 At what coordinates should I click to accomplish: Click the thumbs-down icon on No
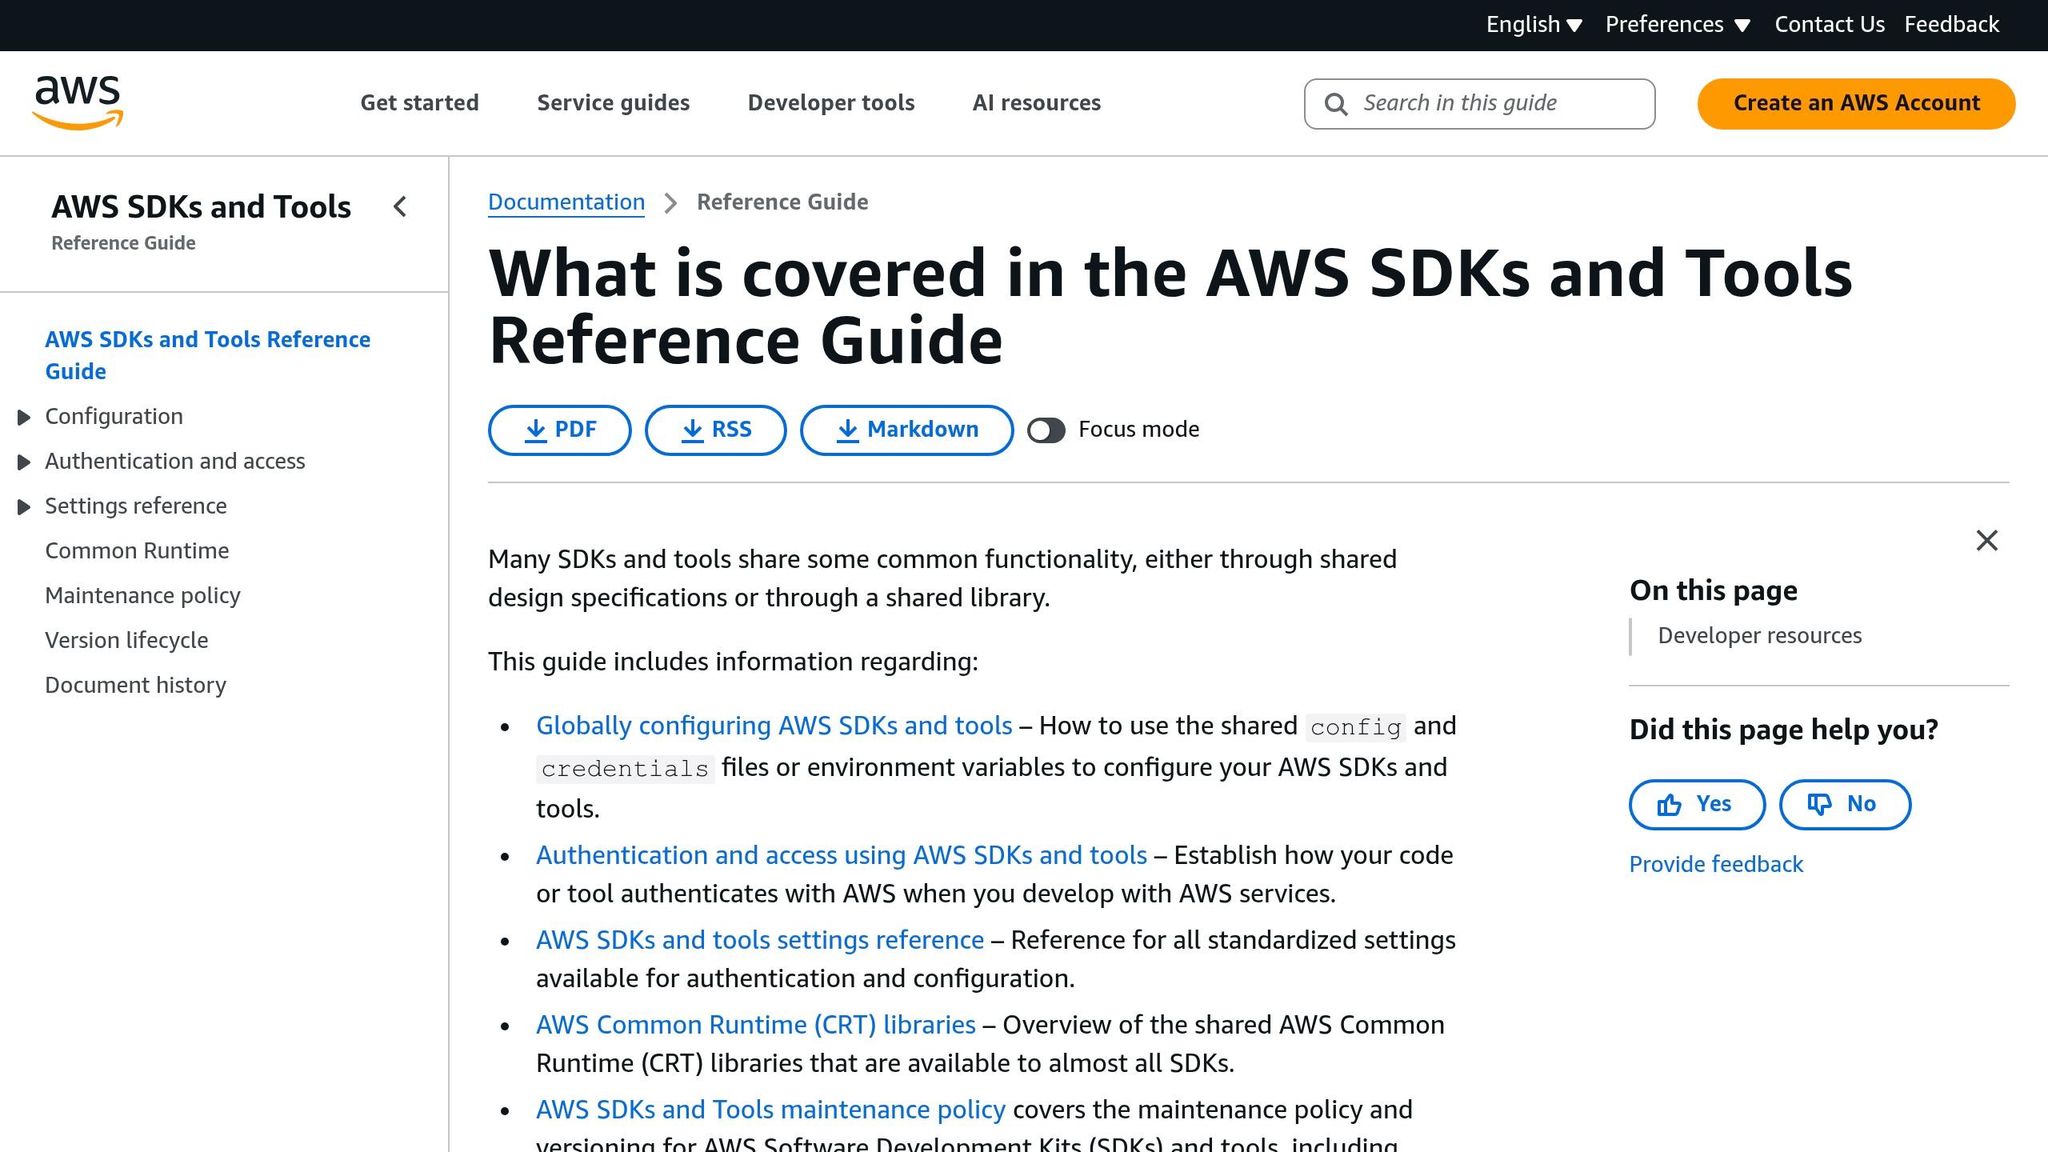point(1820,805)
